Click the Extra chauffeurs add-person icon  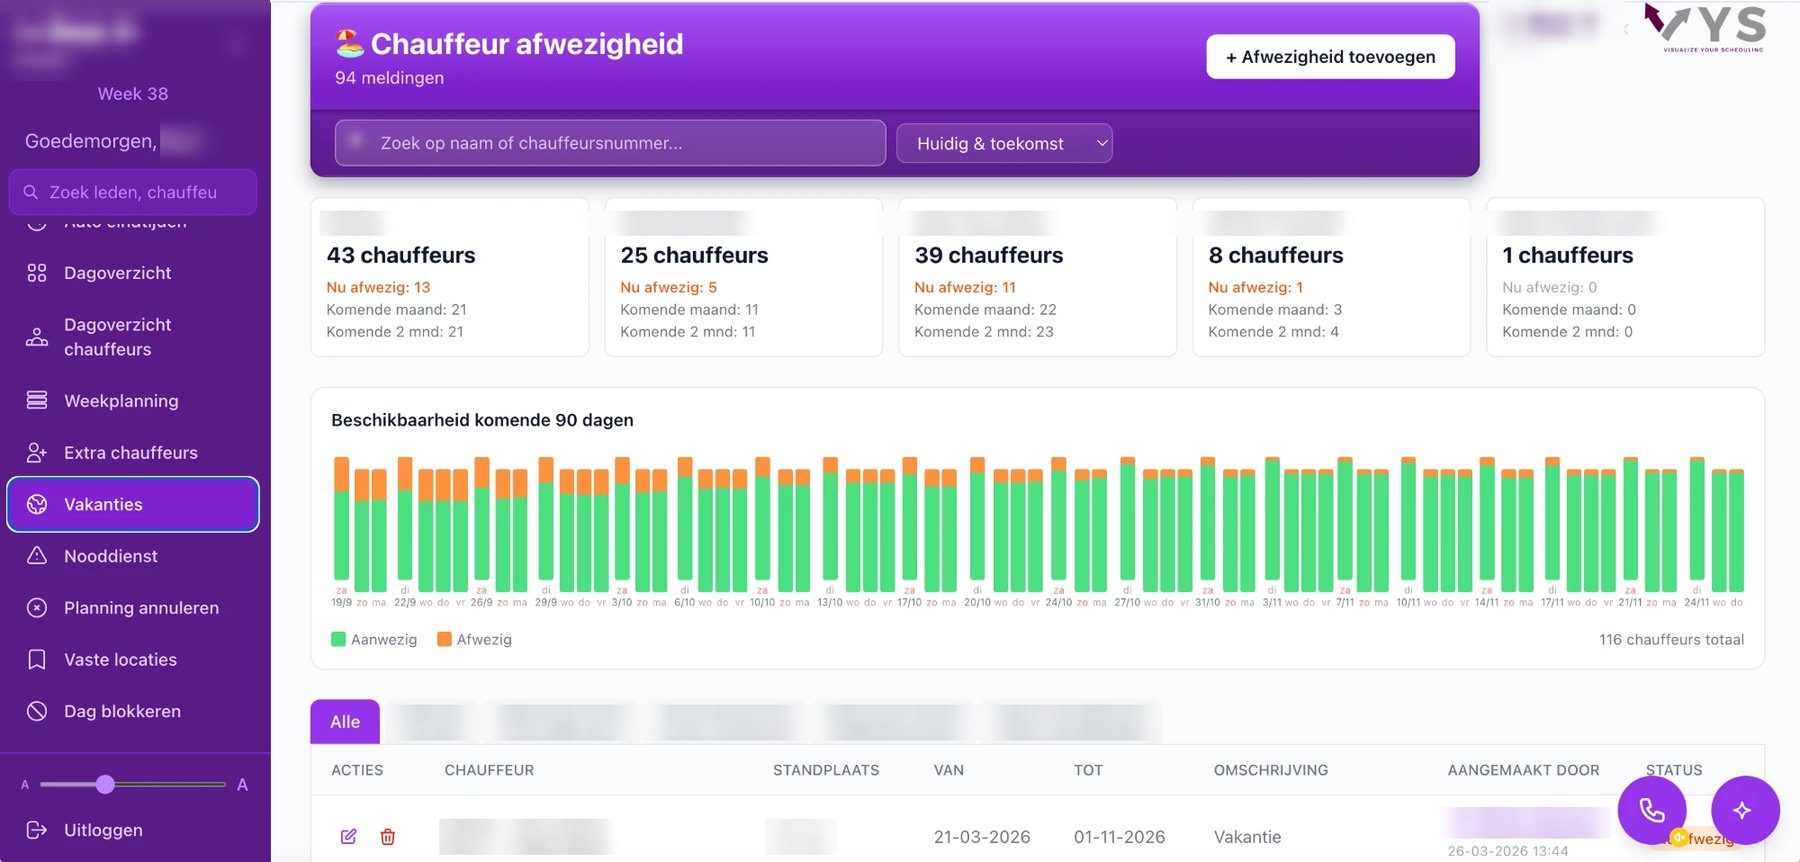coord(37,453)
